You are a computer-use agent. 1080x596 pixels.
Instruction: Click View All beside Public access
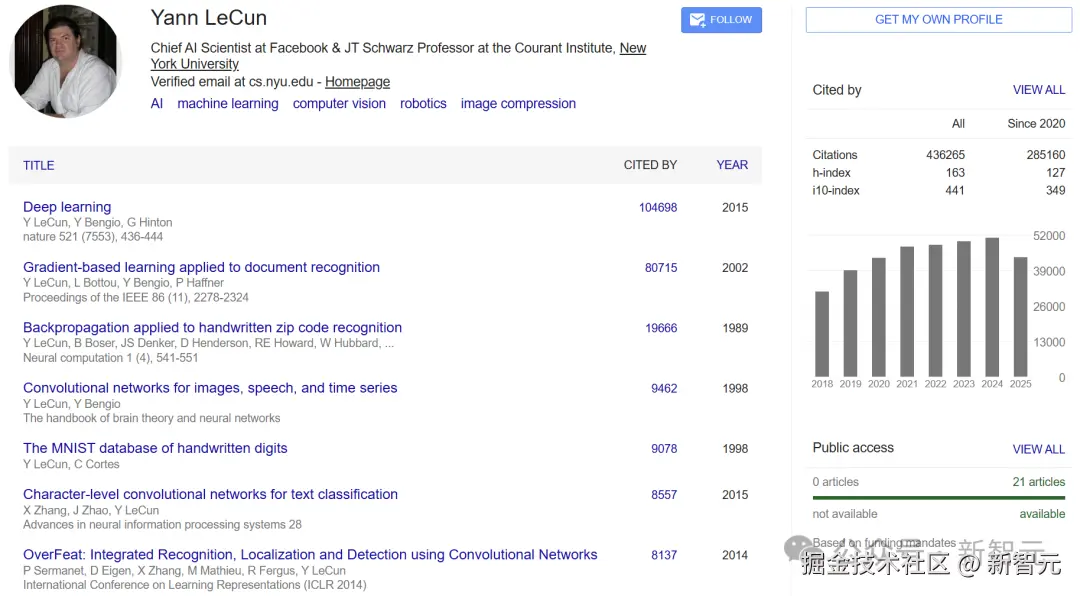click(1039, 449)
